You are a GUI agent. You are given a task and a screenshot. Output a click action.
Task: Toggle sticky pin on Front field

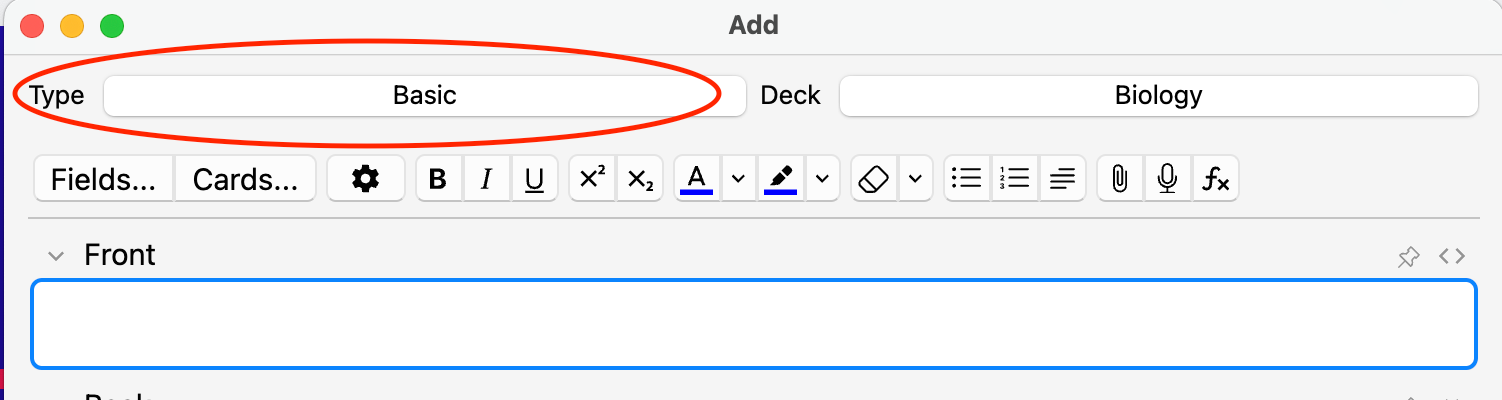coord(1408,257)
